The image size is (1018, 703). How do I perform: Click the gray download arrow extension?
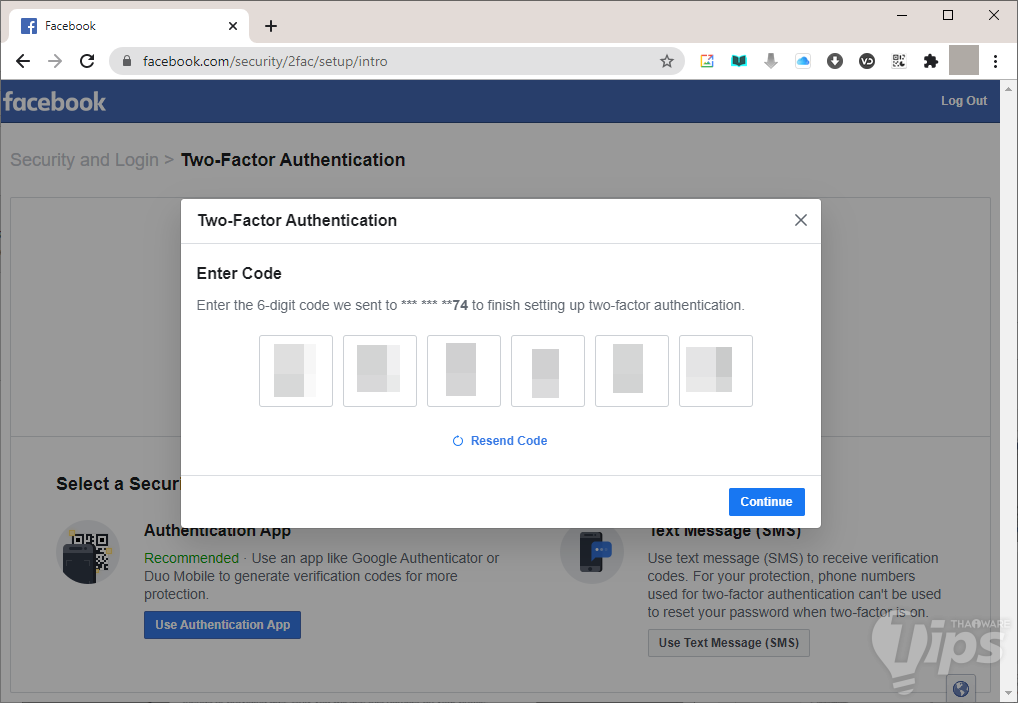(x=771, y=61)
